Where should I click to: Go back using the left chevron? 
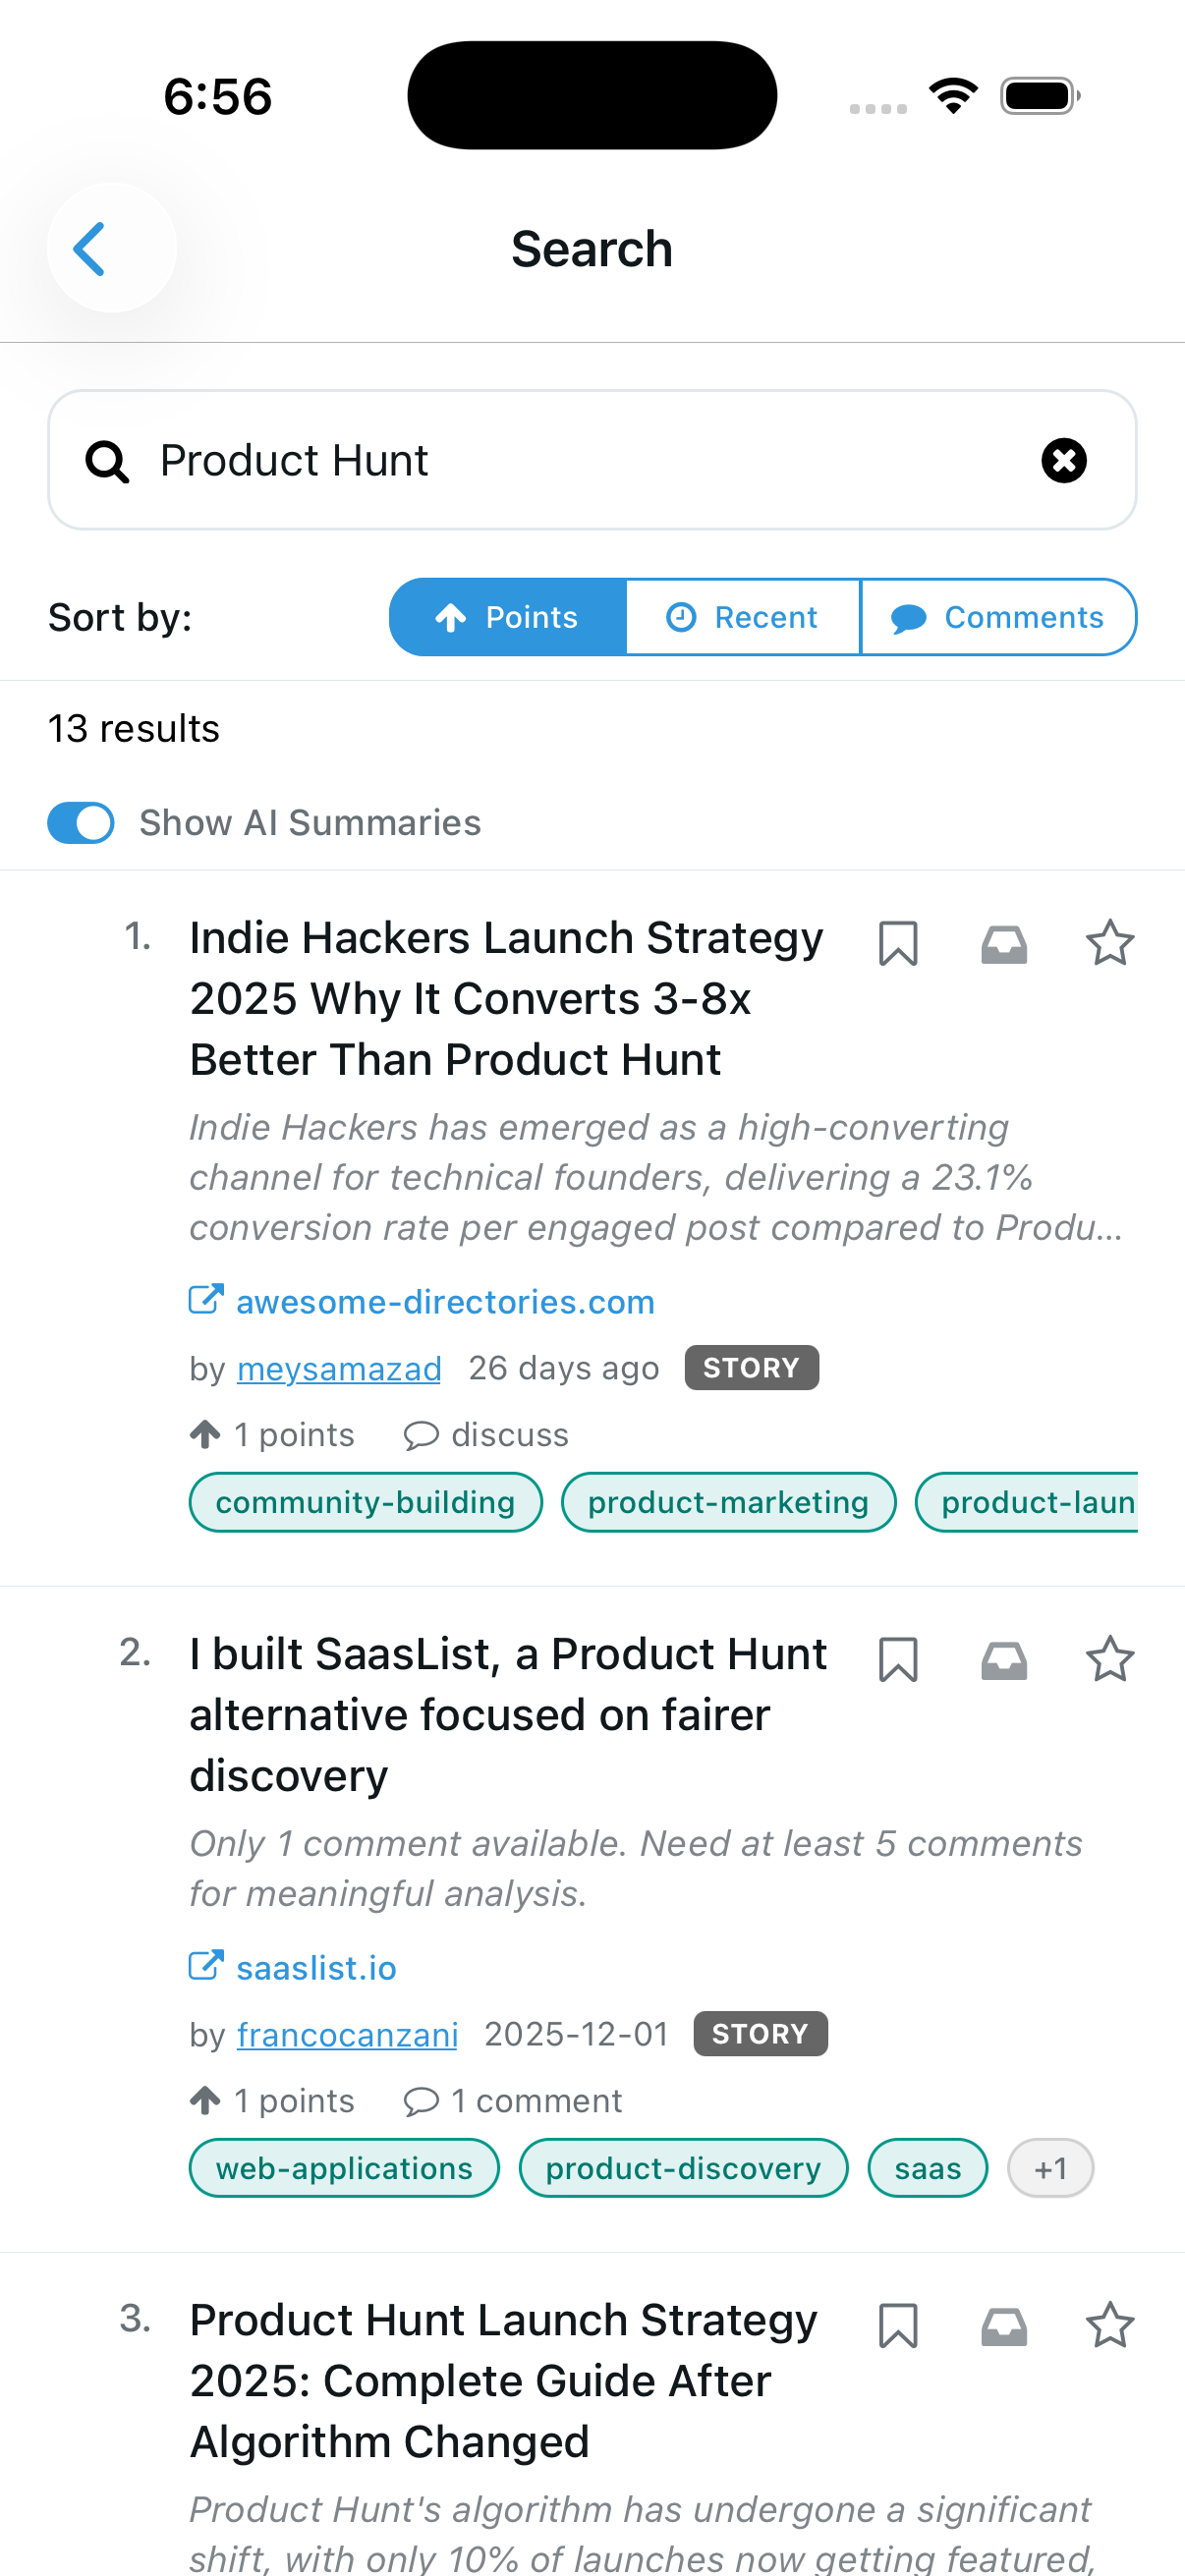pos(90,247)
